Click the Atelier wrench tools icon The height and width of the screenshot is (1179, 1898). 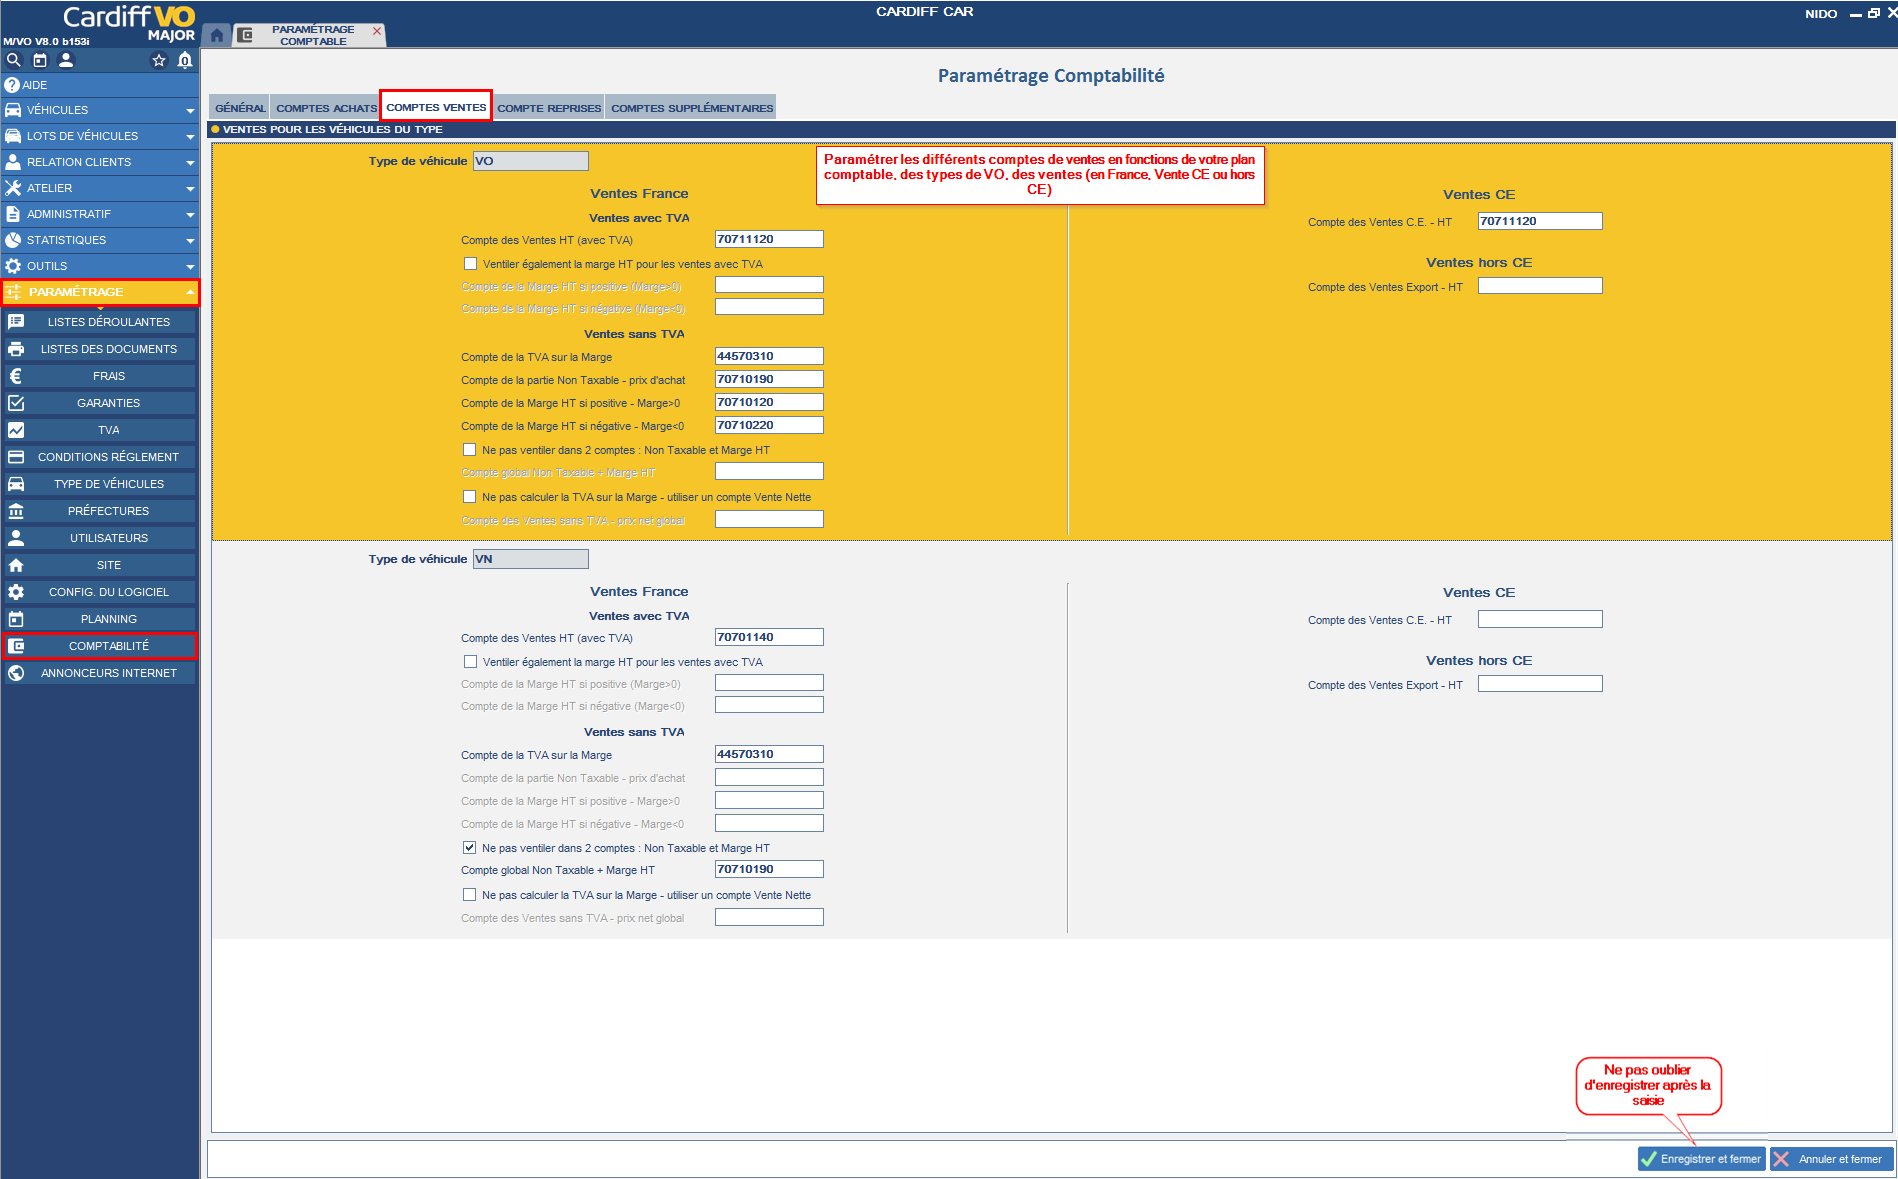tap(13, 188)
